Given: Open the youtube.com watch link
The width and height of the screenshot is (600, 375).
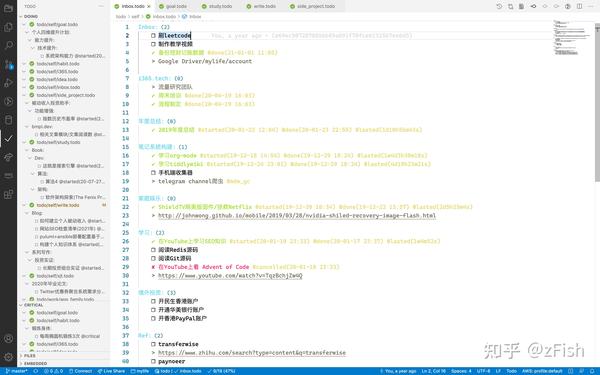Looking at the screenshot, I should 230,276.
